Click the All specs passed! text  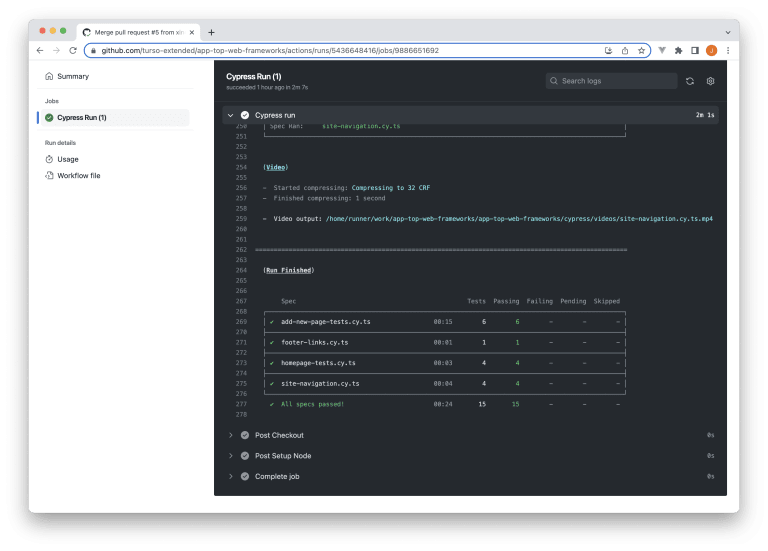pyautogui.click(x=312, y=404)
